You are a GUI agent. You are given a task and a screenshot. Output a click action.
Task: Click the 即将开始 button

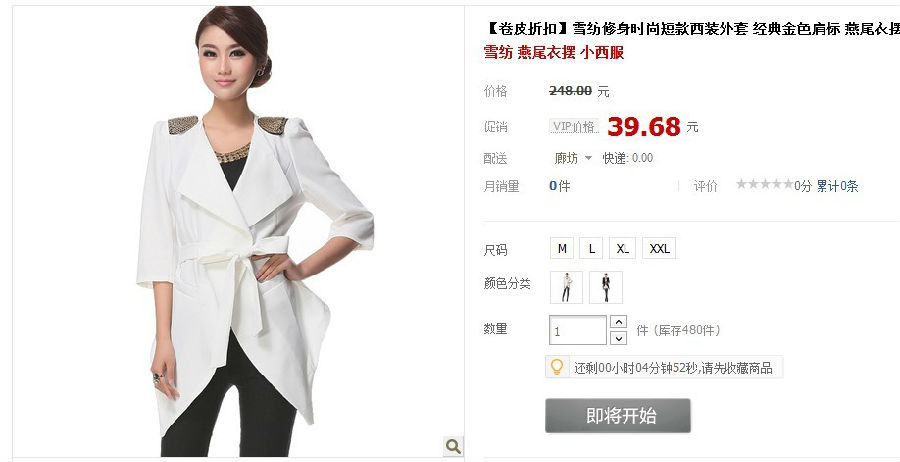pyautogui.click(x=618, y=416)
